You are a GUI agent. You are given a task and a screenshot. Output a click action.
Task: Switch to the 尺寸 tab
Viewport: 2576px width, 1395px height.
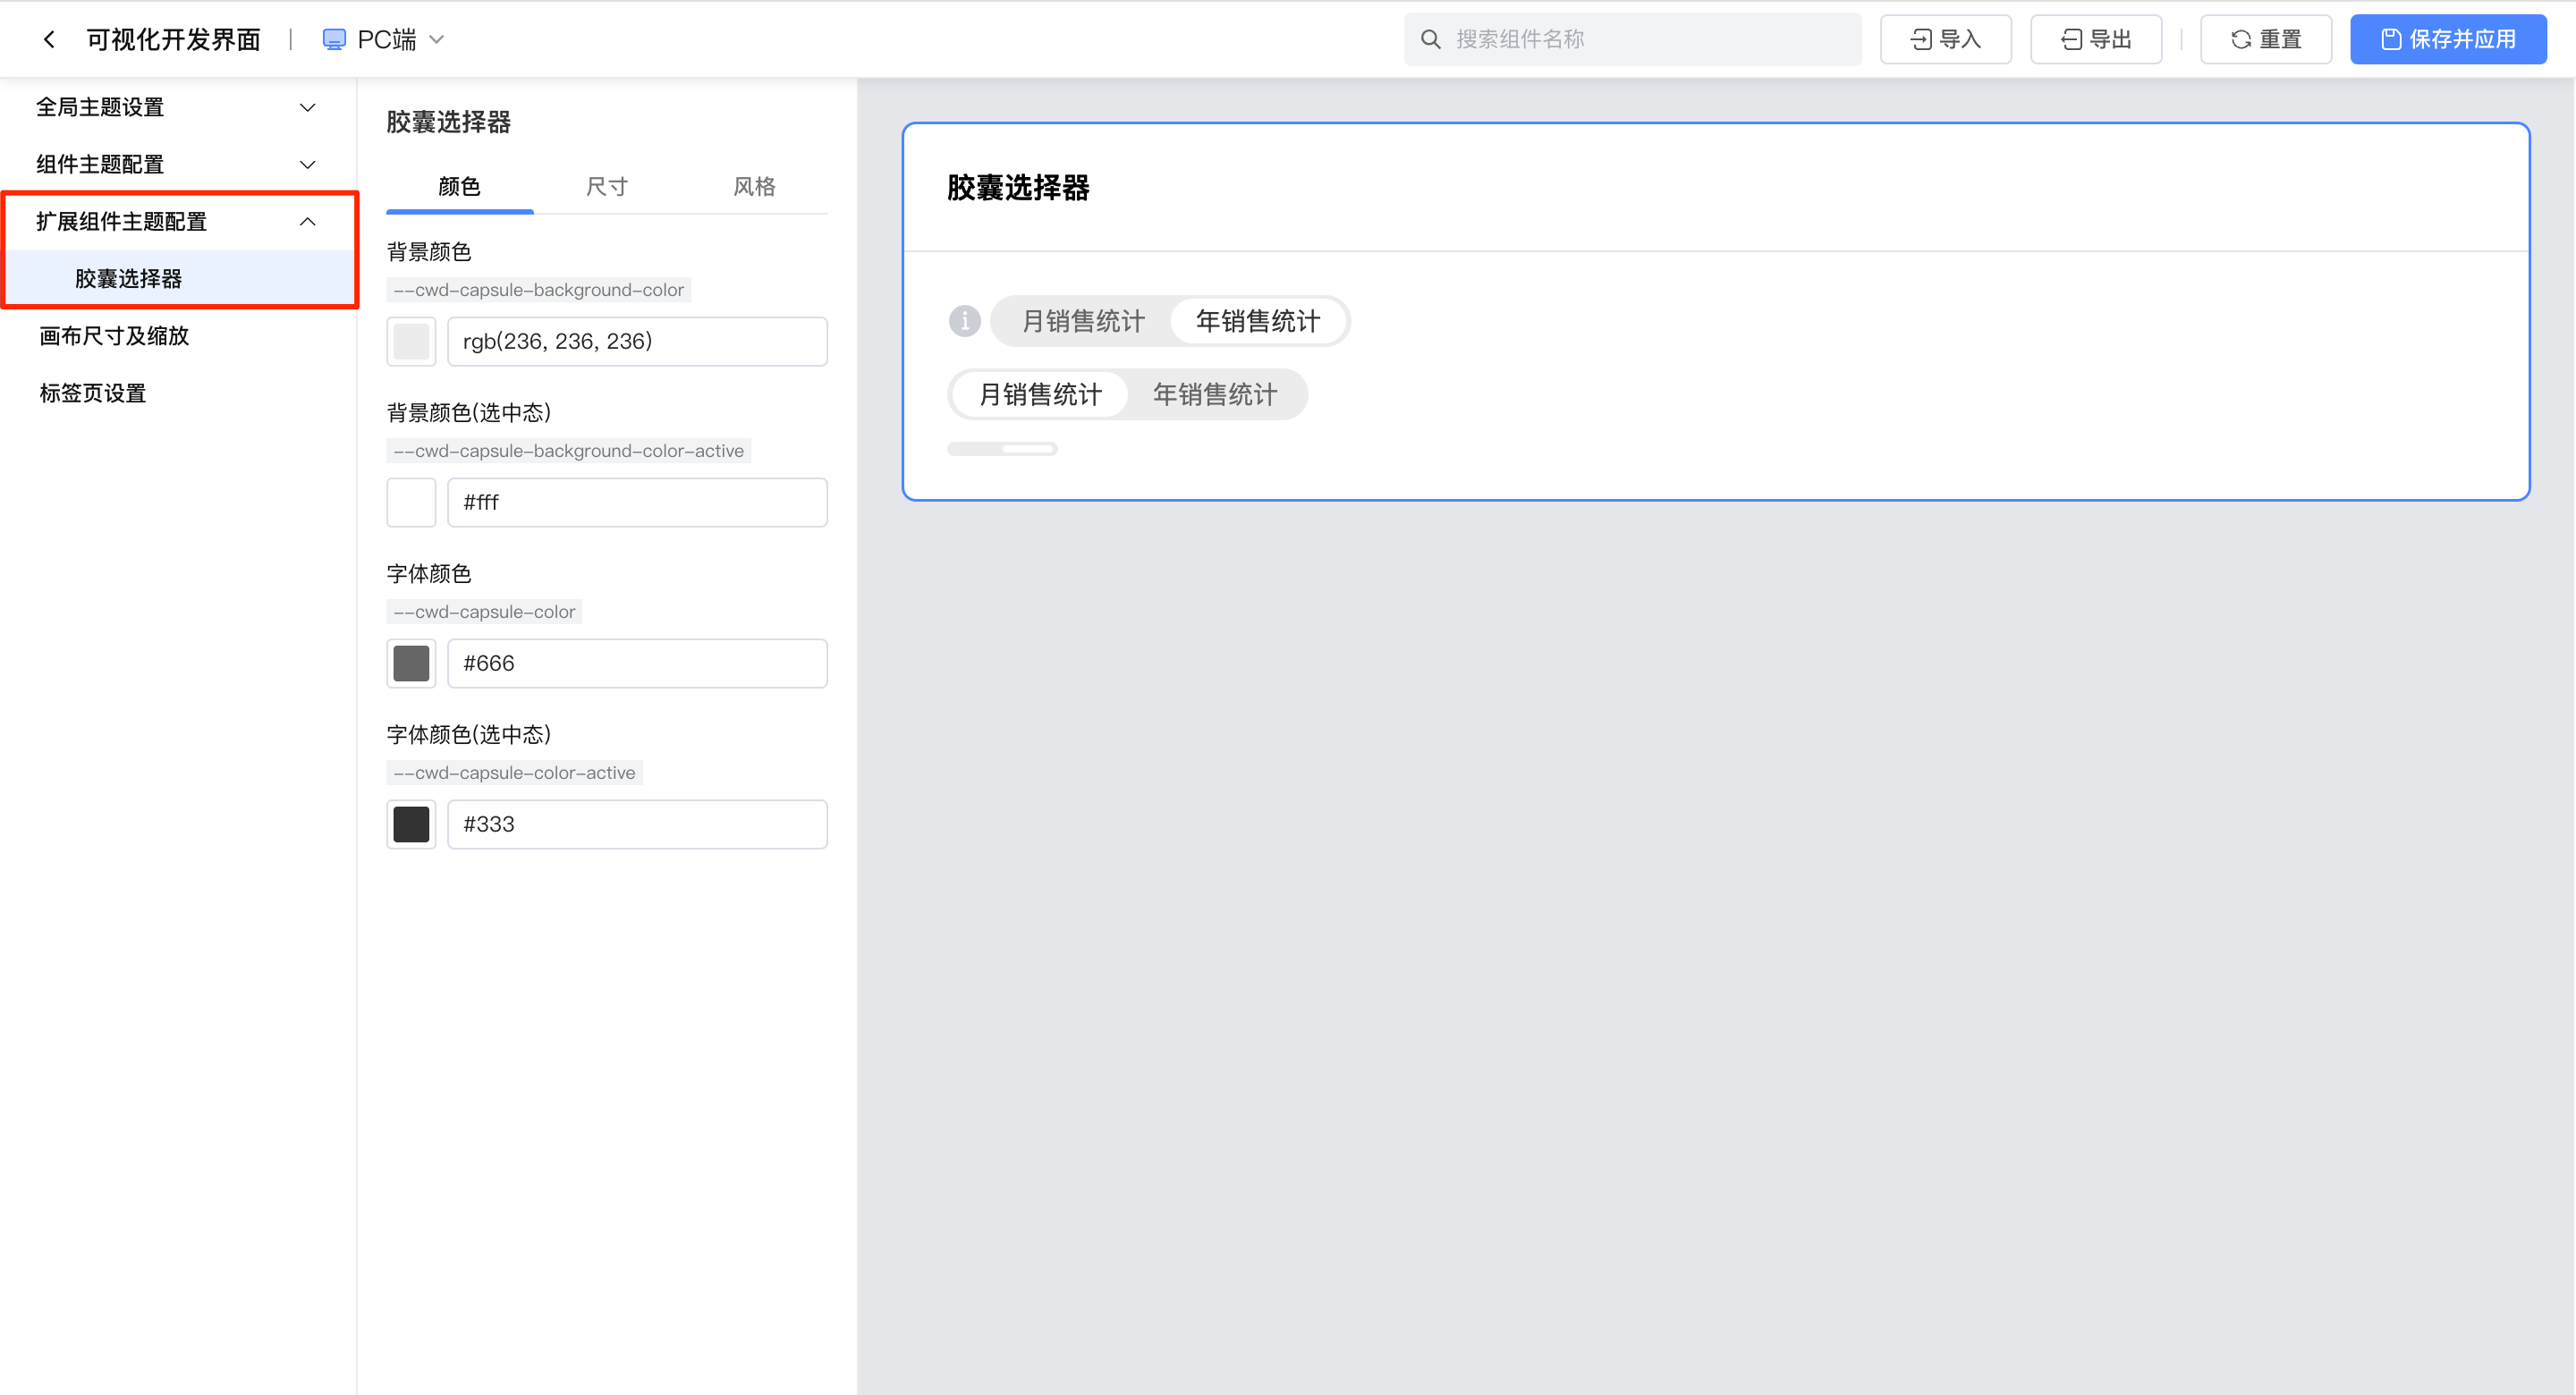coord(607,186)
